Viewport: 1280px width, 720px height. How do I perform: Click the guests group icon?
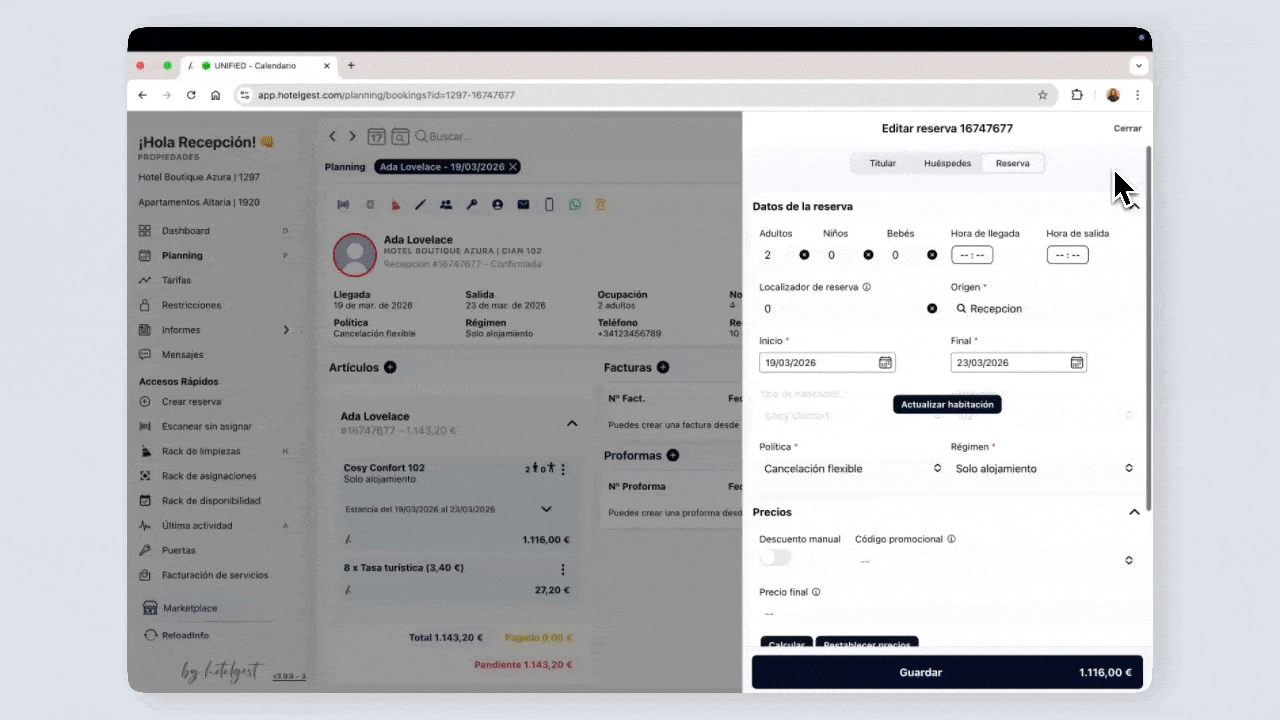click(446, 204)
